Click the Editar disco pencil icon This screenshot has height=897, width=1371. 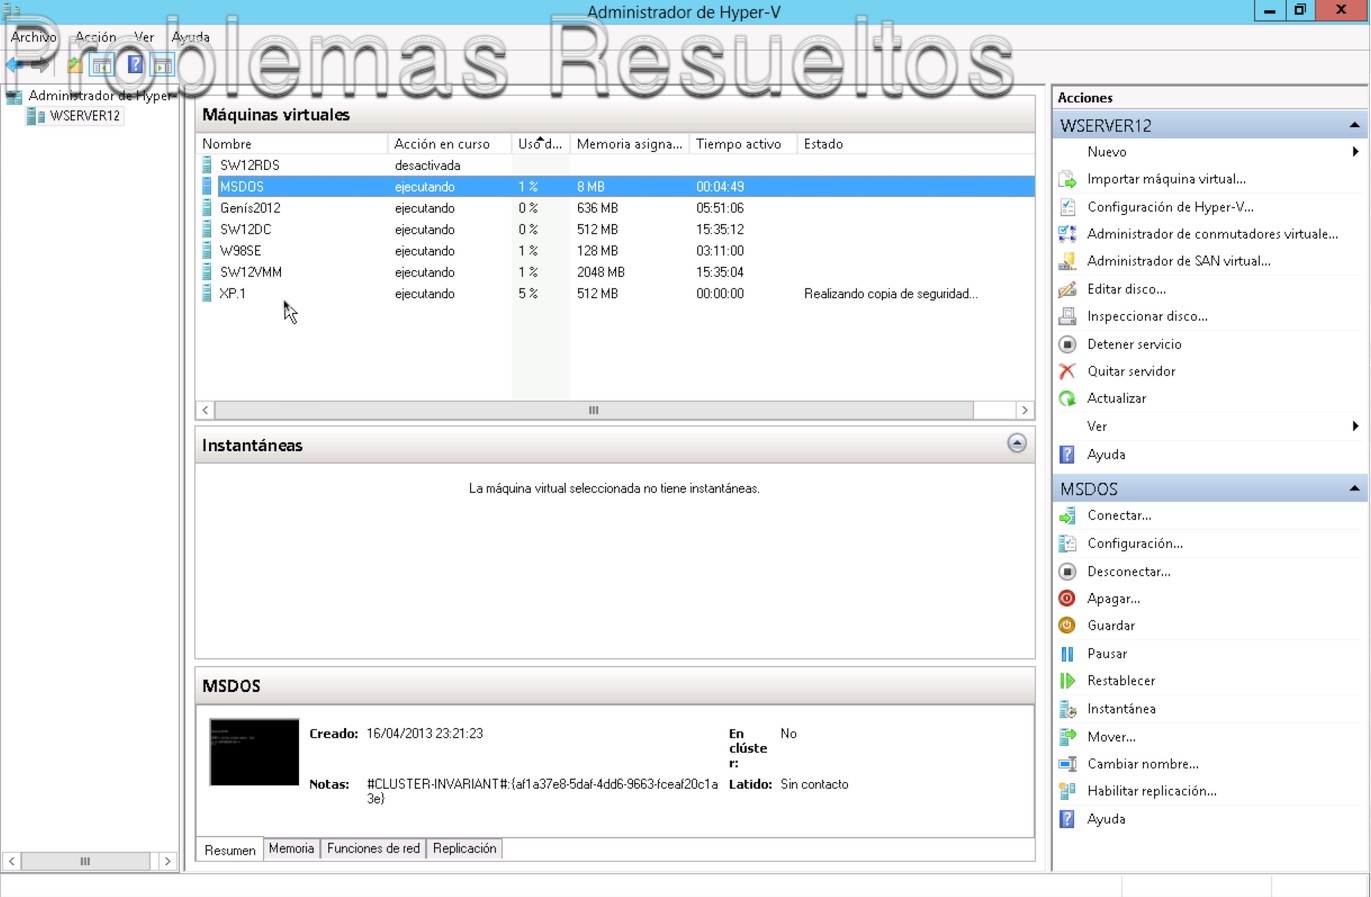[1067, 289]
